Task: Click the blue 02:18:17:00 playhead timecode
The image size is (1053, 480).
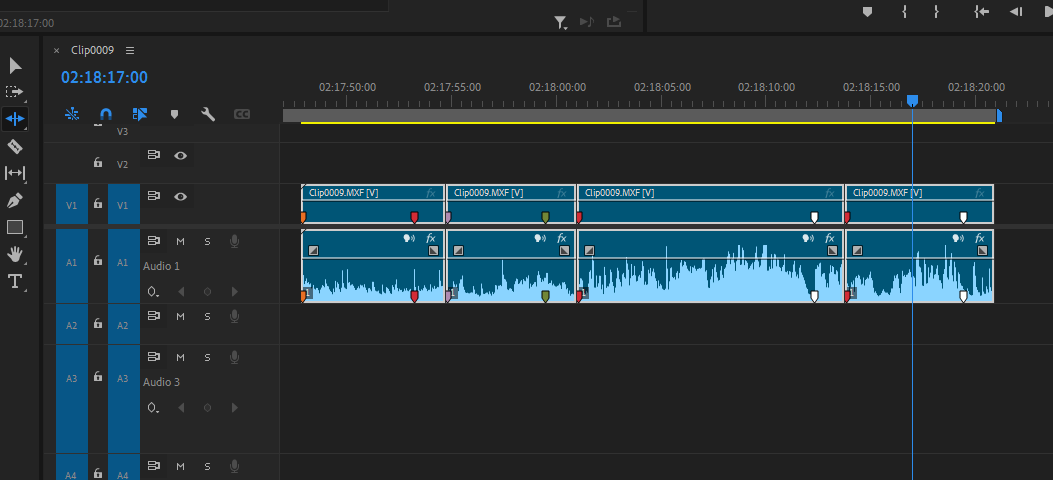Action: click(104, 77)
